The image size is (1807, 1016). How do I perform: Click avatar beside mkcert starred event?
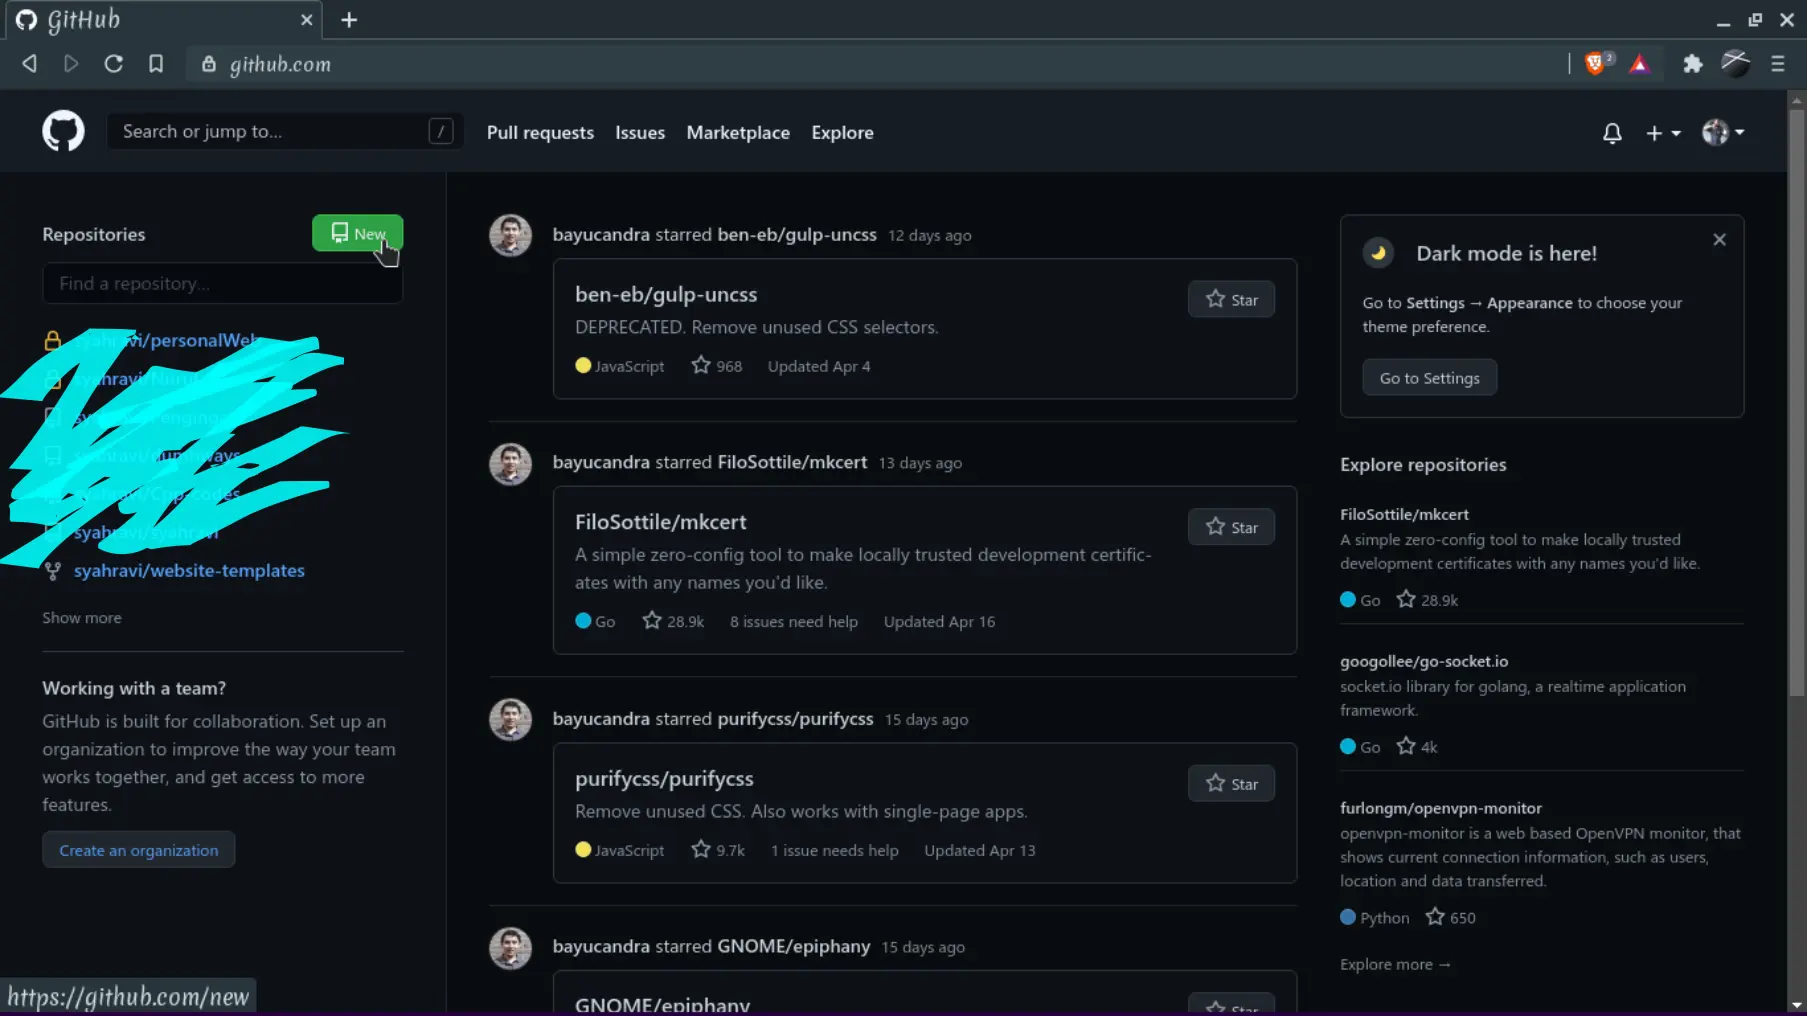[510, 464]
